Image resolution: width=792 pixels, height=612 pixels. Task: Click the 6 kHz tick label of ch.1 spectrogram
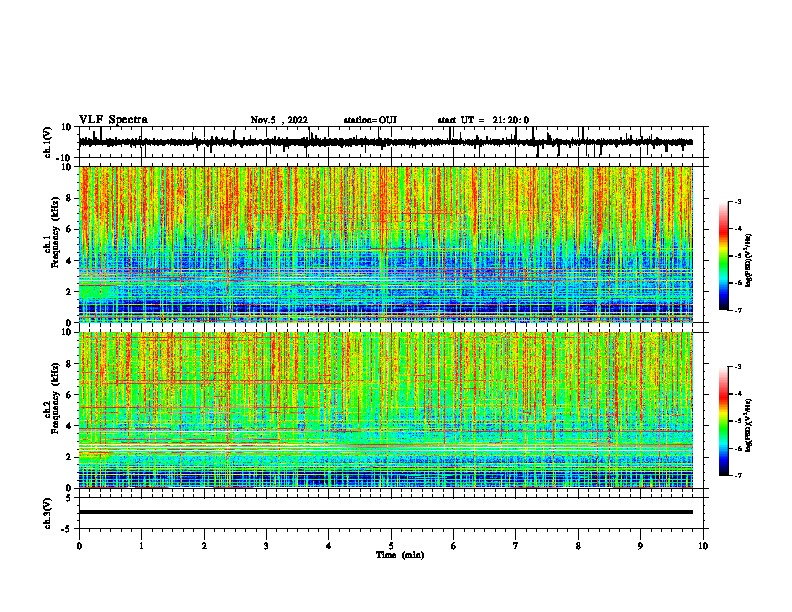(x=70, y=229)
